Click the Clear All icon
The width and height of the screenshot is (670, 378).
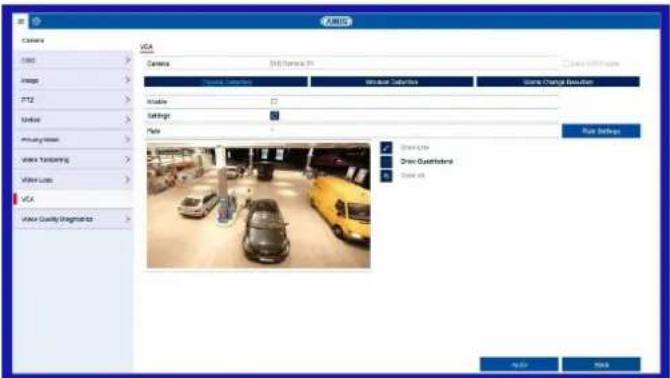pyautogui.click(x=386, y=176)
